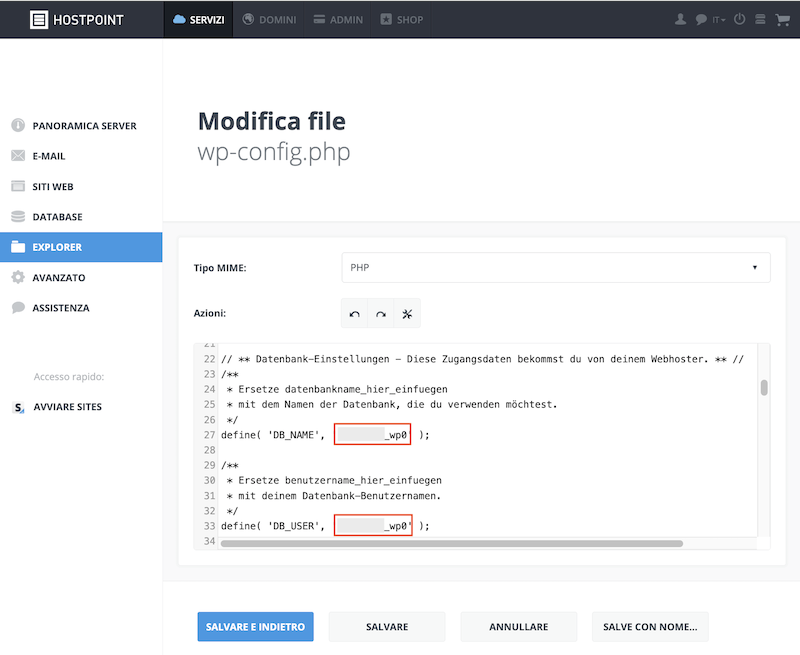Click line 30 Ersetze benutzername_hier_einfuegen

point(334,480)
